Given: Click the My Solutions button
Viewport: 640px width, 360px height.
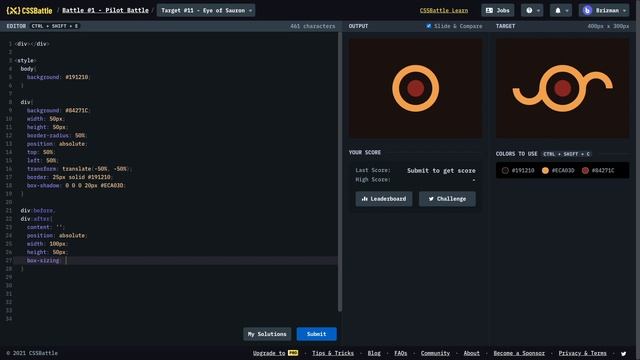Looking at the screenshot, I should click(267, 334).
